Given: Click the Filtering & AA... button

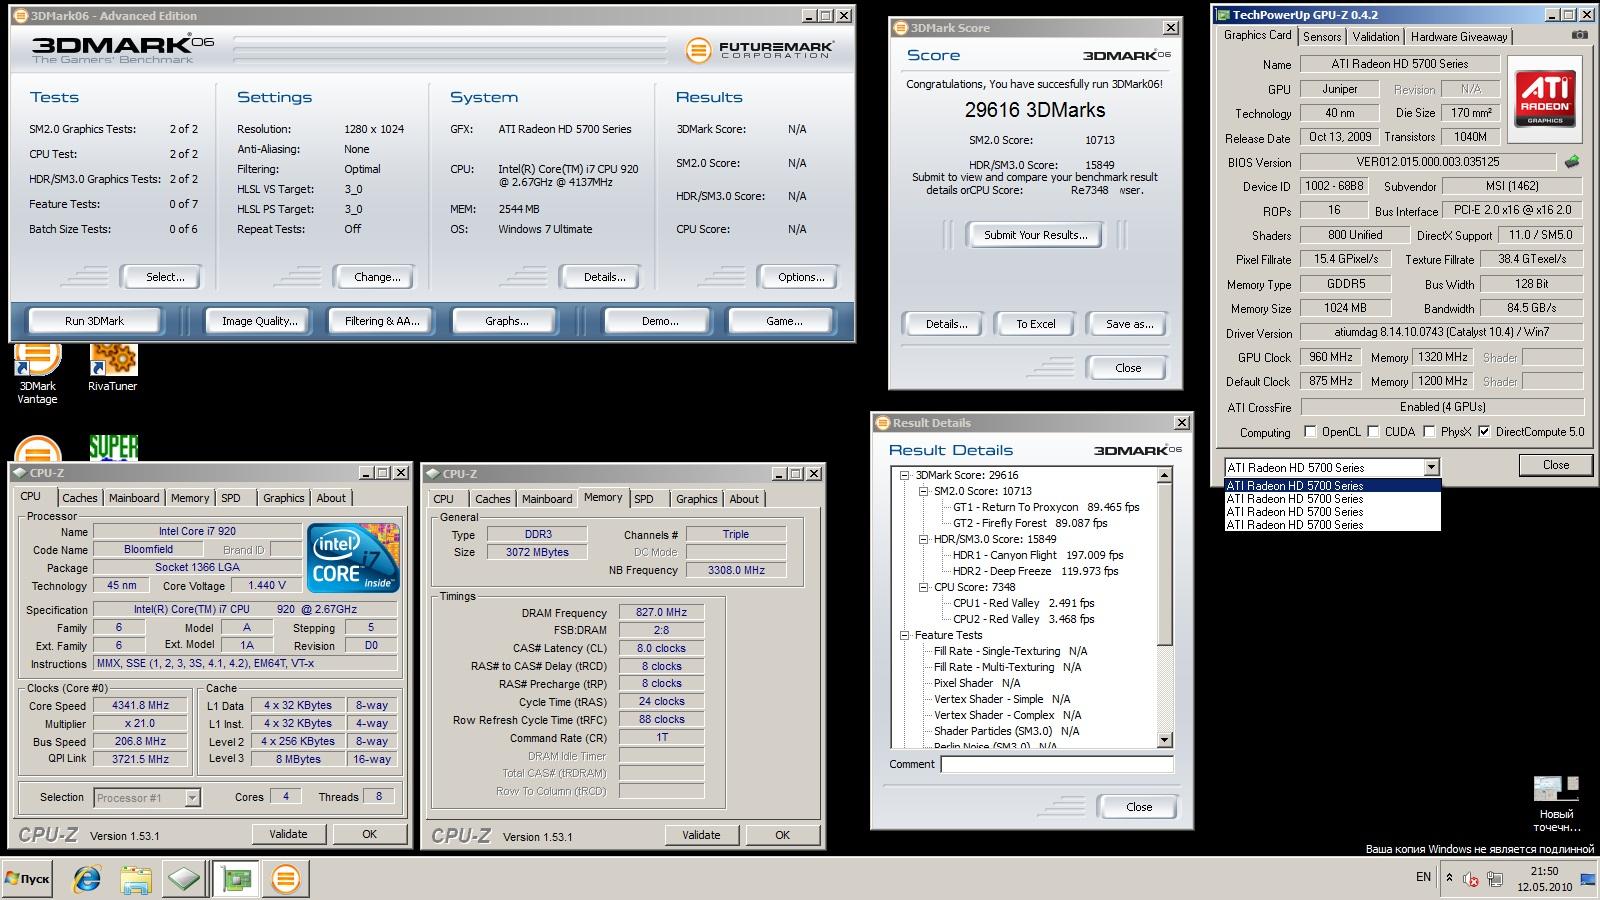Looking at the screenshot, I should tap(382, 321).
